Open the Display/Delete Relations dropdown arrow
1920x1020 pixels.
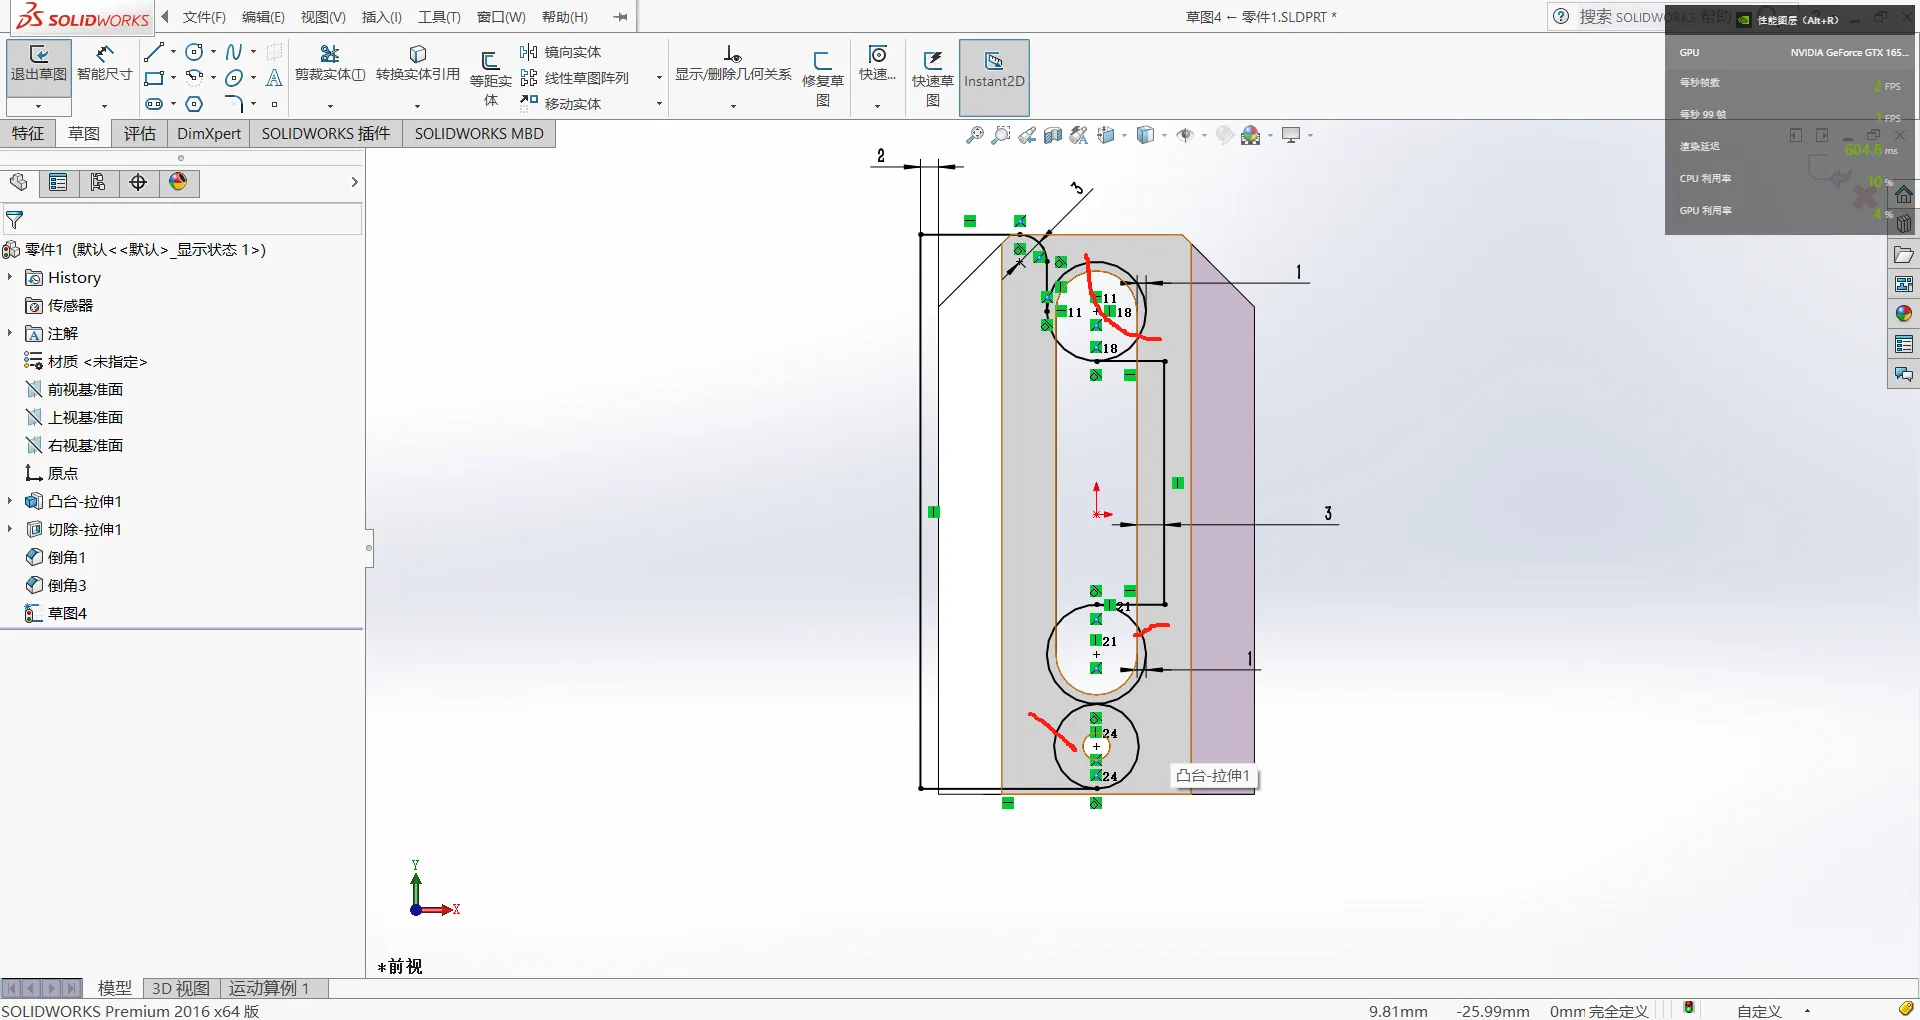[733, 106]
